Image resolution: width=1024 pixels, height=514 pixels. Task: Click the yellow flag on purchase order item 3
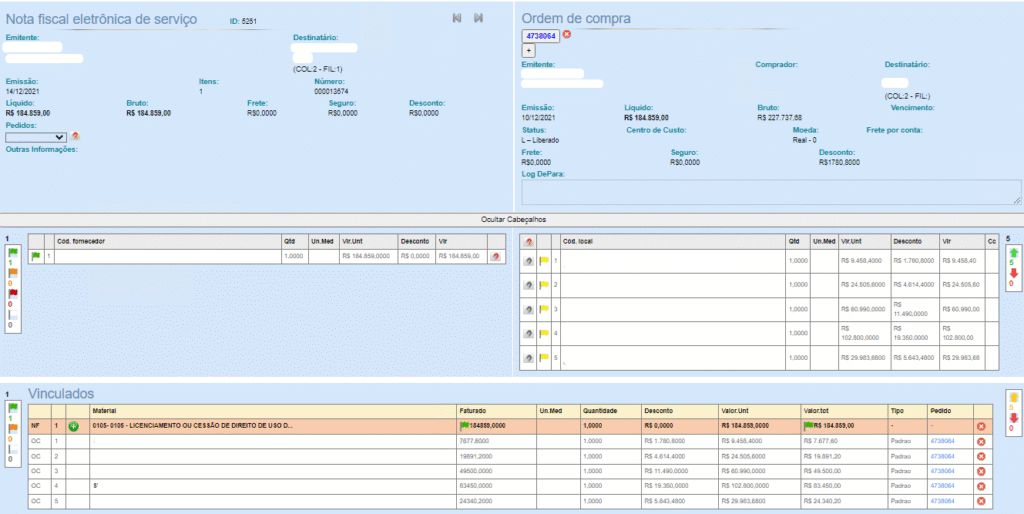click(x=544, y=310)
